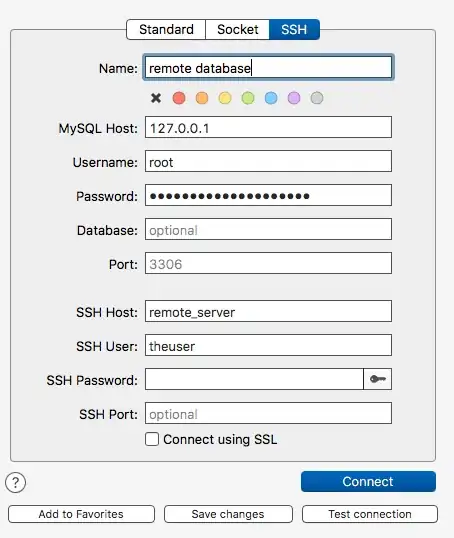Enable Connect using SSL checkbox
The height and width of the screenshot is (538, 454).
tap(152, 439)
